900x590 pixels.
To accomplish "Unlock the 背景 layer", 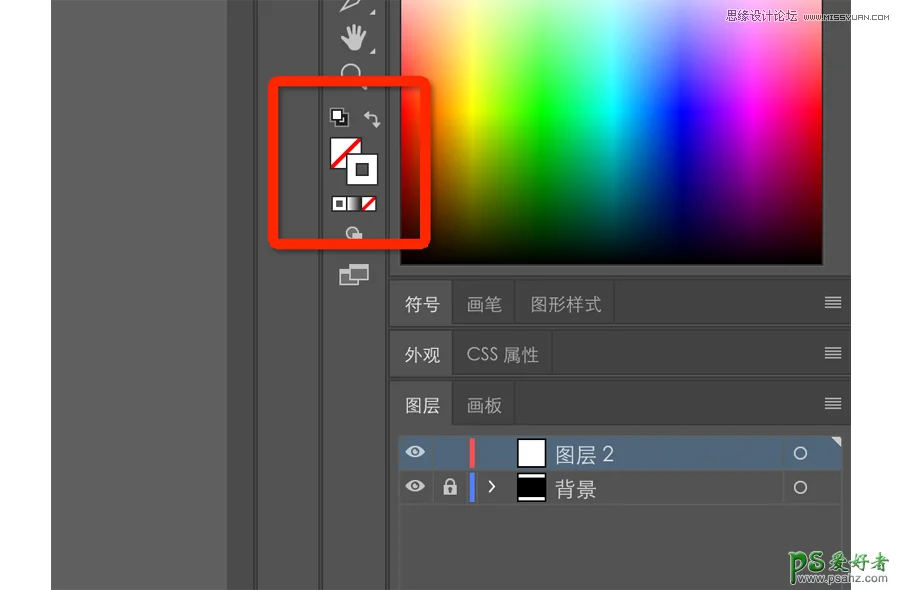I will click(x=450, y=487).
